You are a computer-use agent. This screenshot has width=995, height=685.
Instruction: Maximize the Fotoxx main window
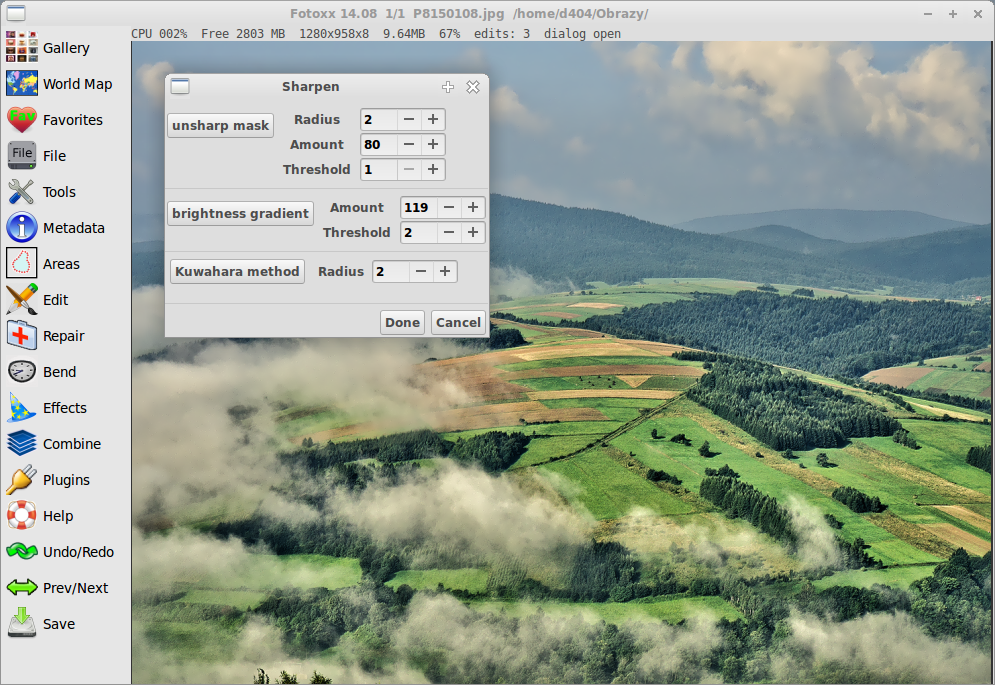pos(952,13)
